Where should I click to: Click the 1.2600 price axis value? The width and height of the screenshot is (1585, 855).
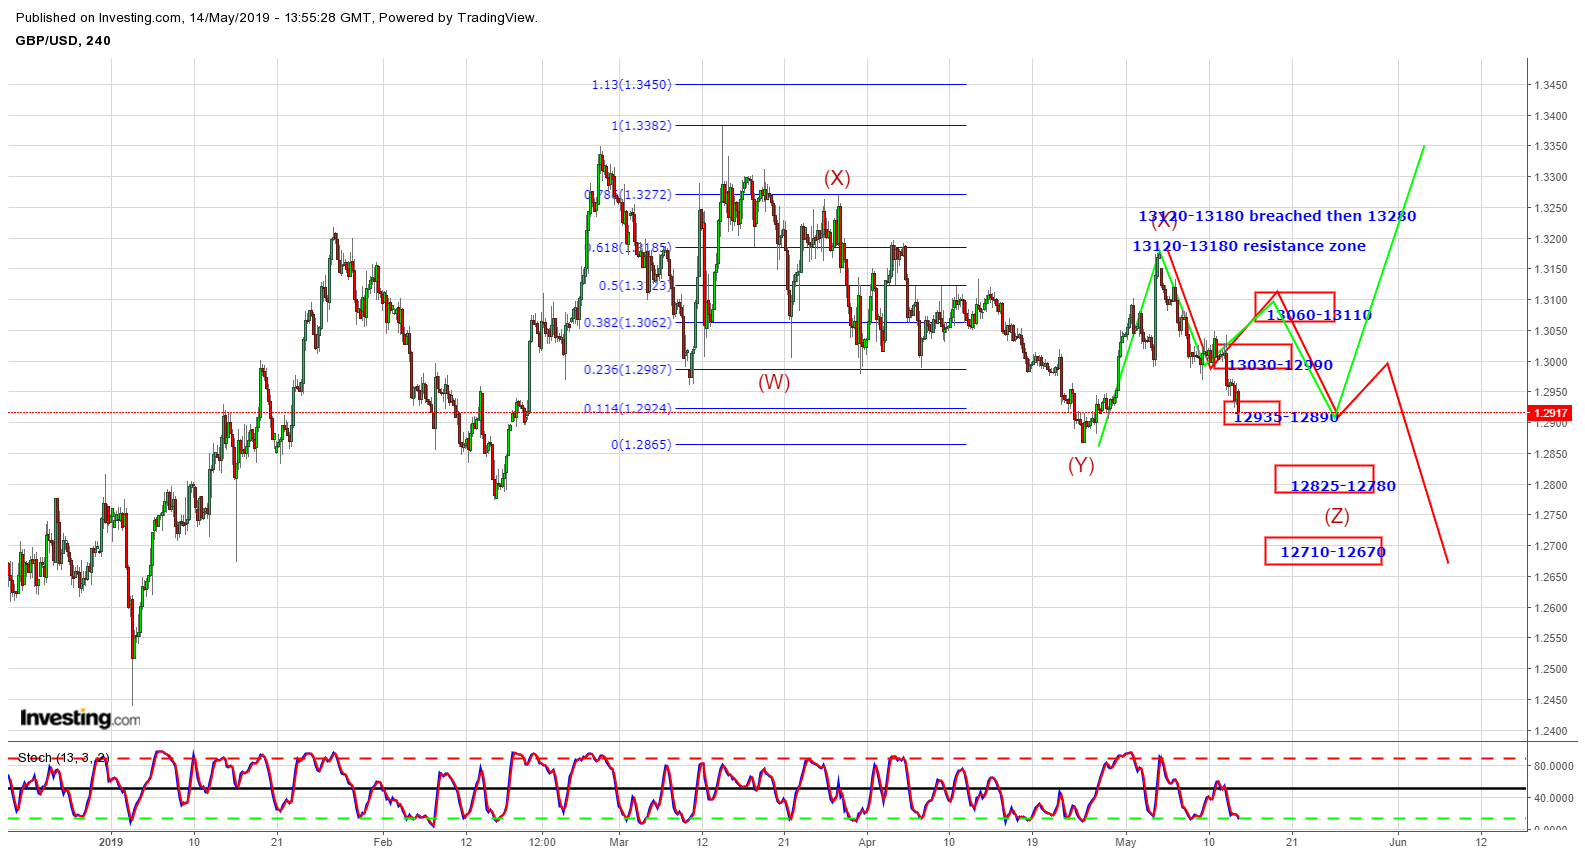[x=1551, y=608]
